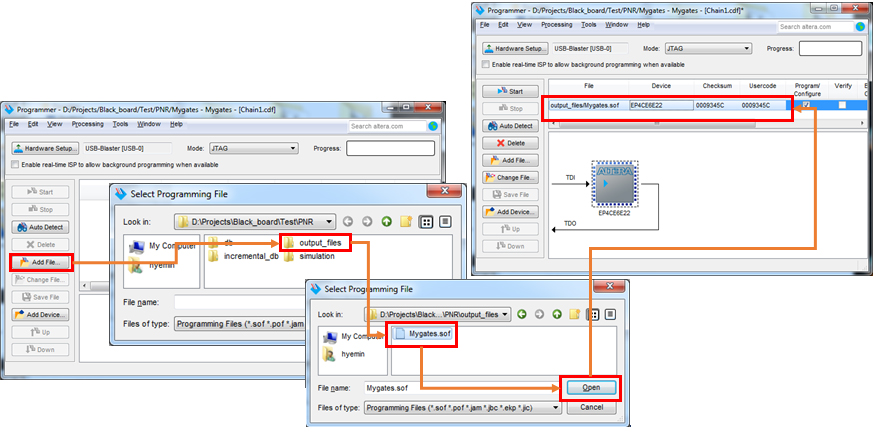Open the Processing menu in the left Programmer window
875x433 pixels.
pos(88,124)
